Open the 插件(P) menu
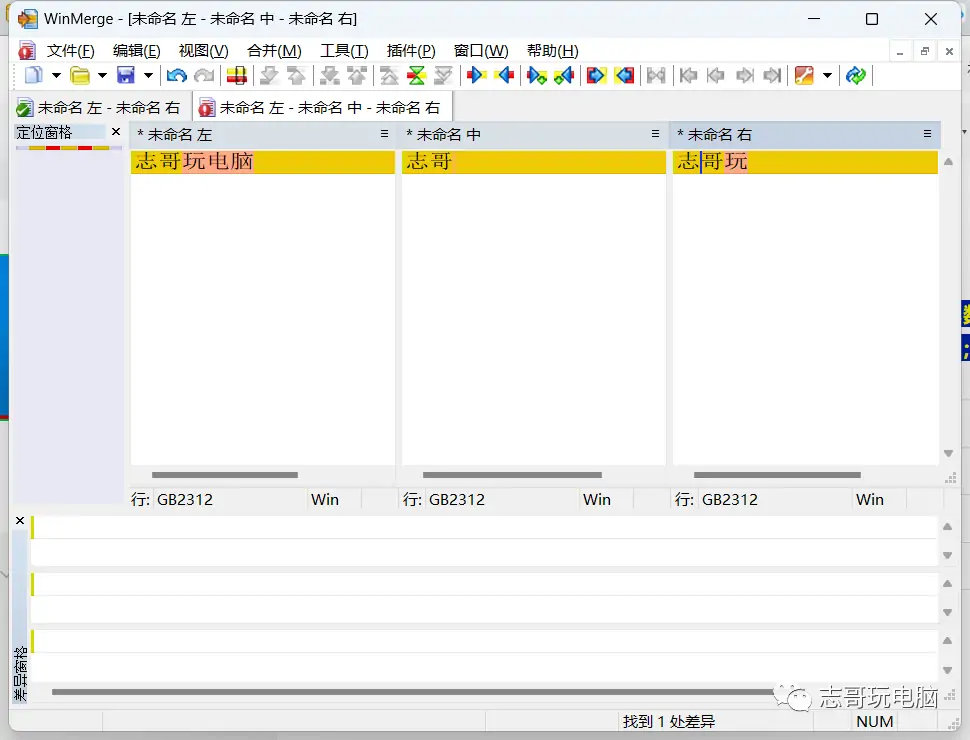 [410, 51]
